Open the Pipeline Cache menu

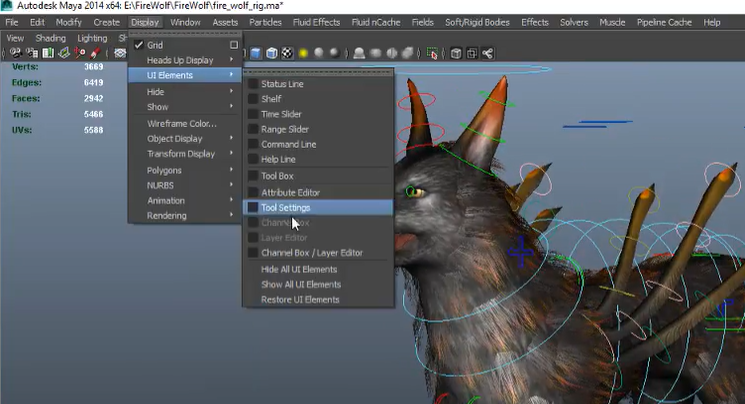tap(664, 22)
